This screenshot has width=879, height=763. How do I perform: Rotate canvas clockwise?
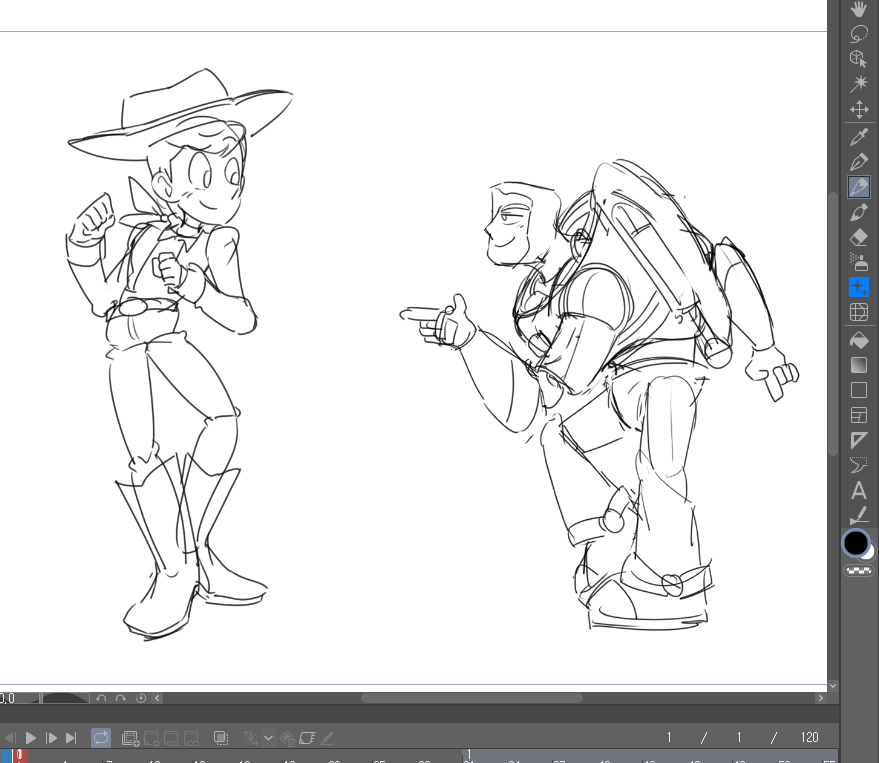pyautogui.click(x=121, y=698)
